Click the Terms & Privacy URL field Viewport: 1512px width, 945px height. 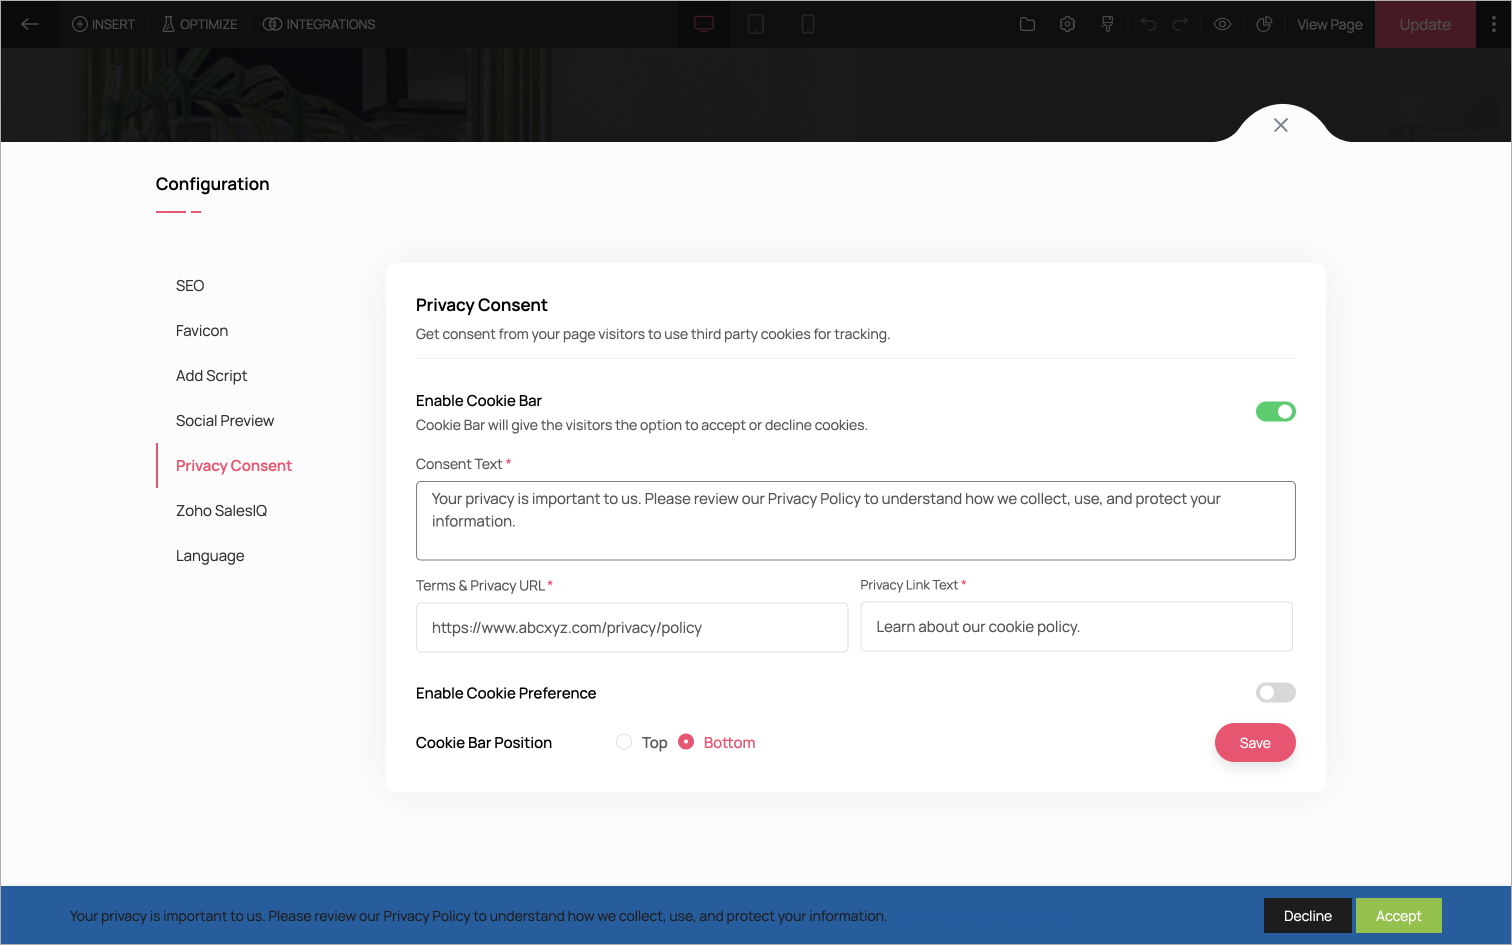(x=632, y=628)
